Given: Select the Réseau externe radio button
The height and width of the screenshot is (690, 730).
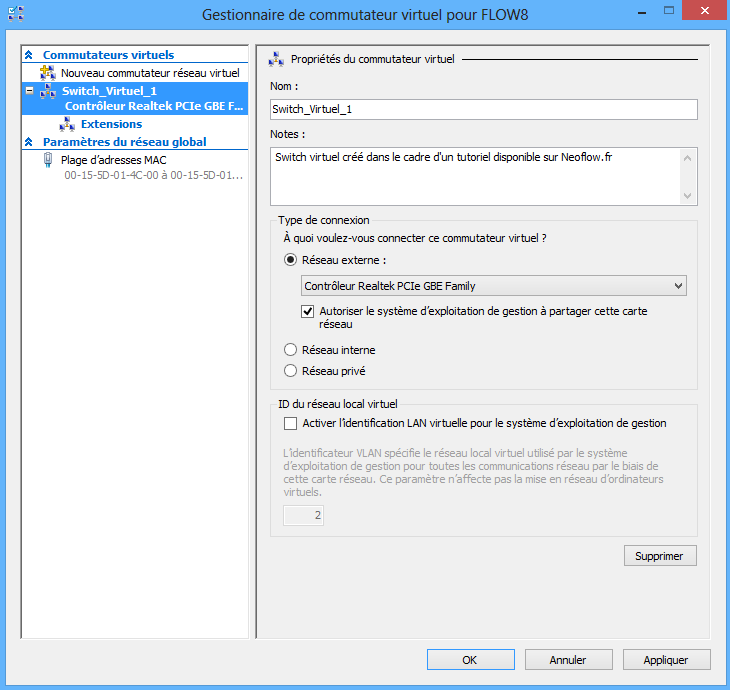Looking at the screenshot, I should point(291,260).
